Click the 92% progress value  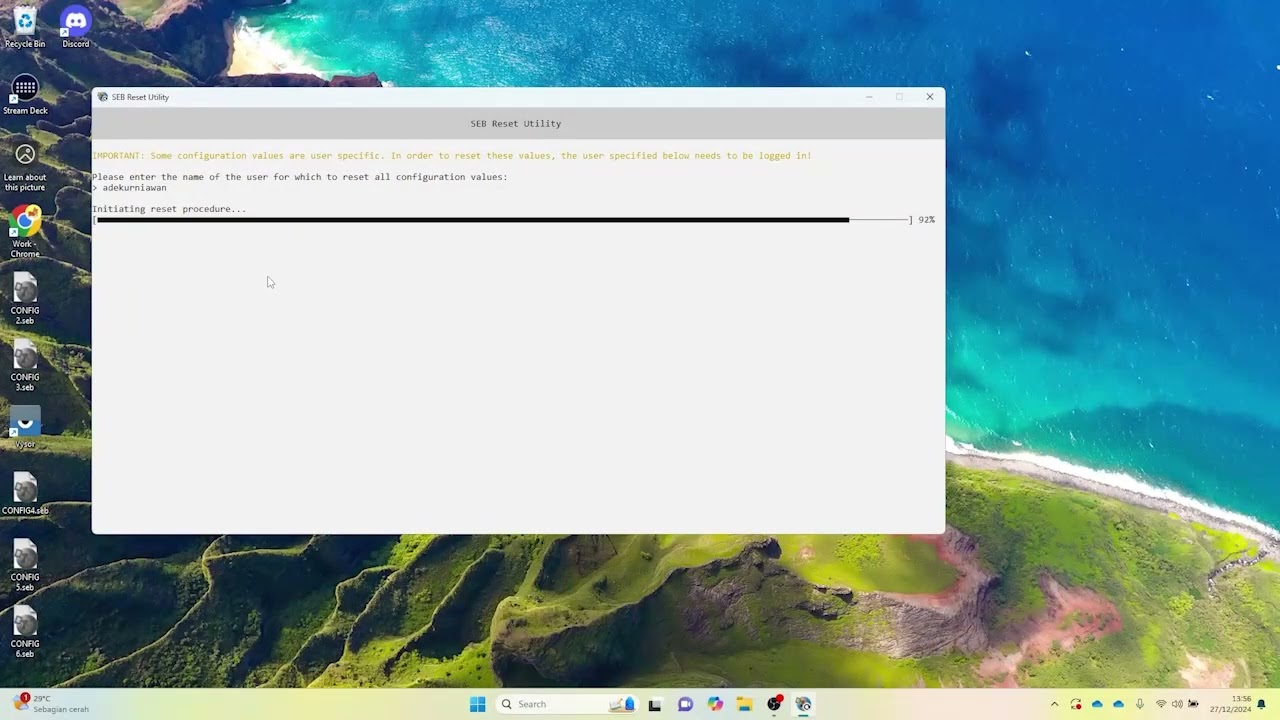pyautogui.click(x=926, y=220)
